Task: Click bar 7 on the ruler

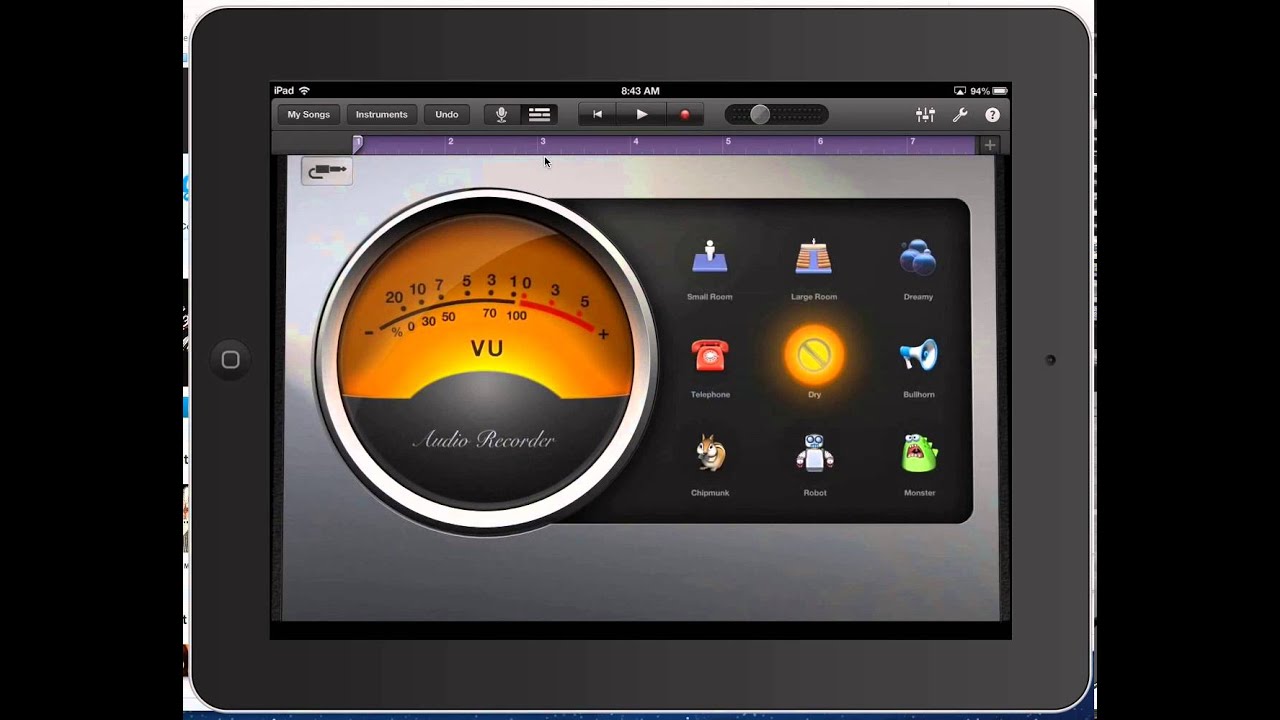Action: [912, 142]
